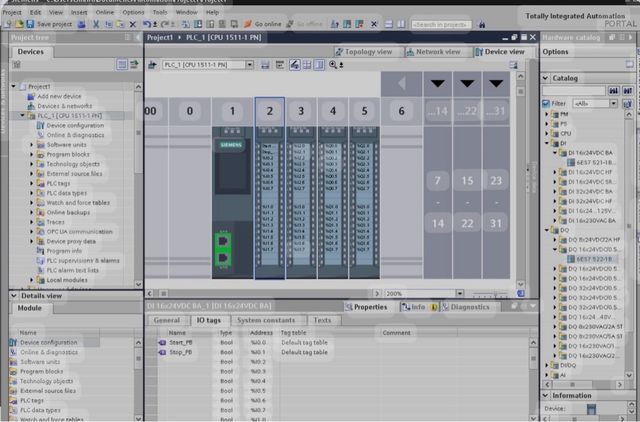This screenshot has height=422, width=640.
Task: Expand Watch and force tables node
Action: (31, 203)
